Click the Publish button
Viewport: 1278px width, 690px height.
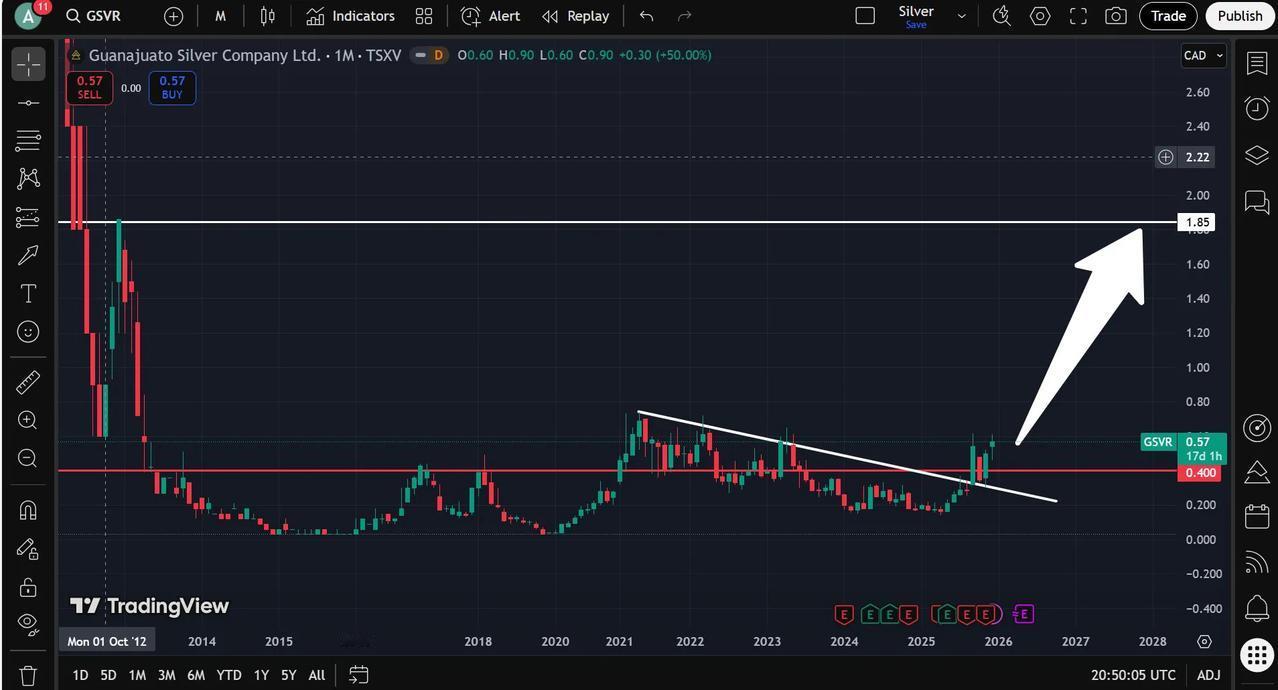tap(1240, 16)
